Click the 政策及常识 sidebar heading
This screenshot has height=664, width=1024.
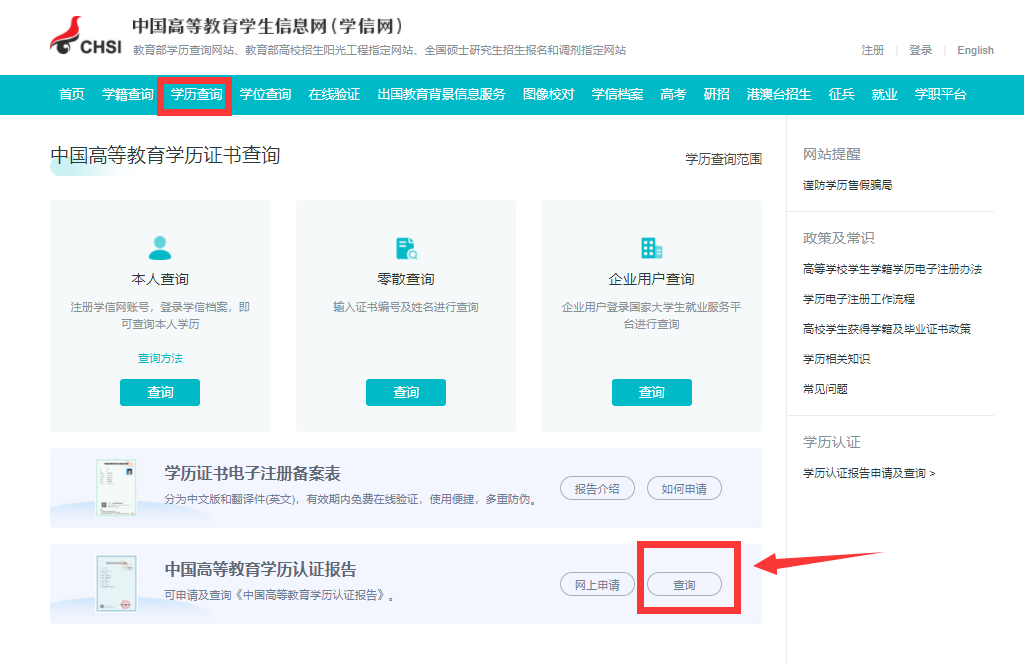[x=839, y=238]
